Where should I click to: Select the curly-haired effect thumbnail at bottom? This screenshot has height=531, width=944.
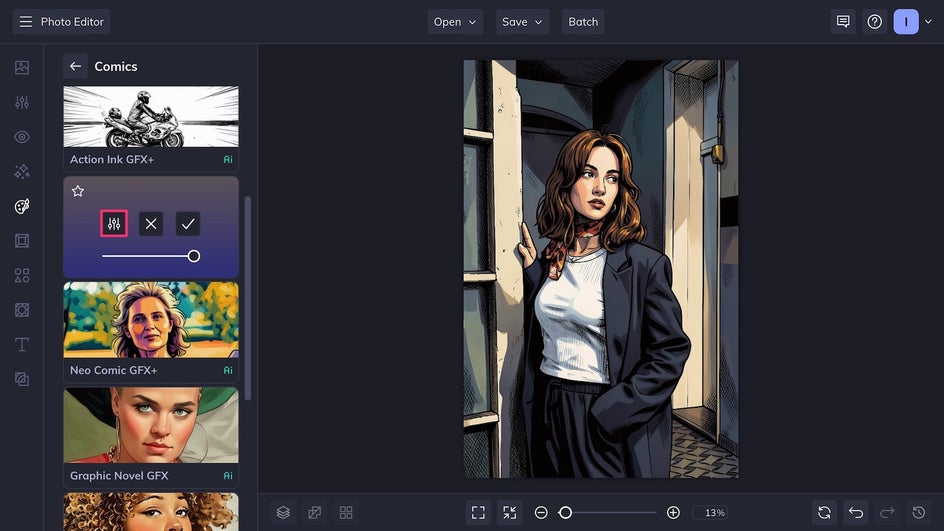click(151, 512)
